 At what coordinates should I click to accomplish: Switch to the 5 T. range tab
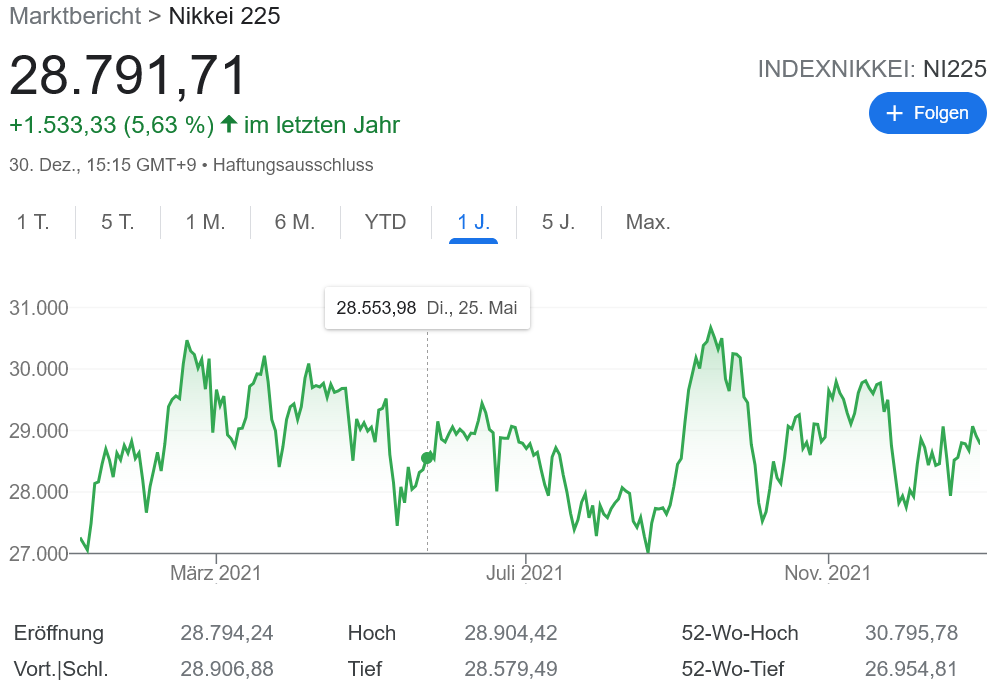(118, 222)
